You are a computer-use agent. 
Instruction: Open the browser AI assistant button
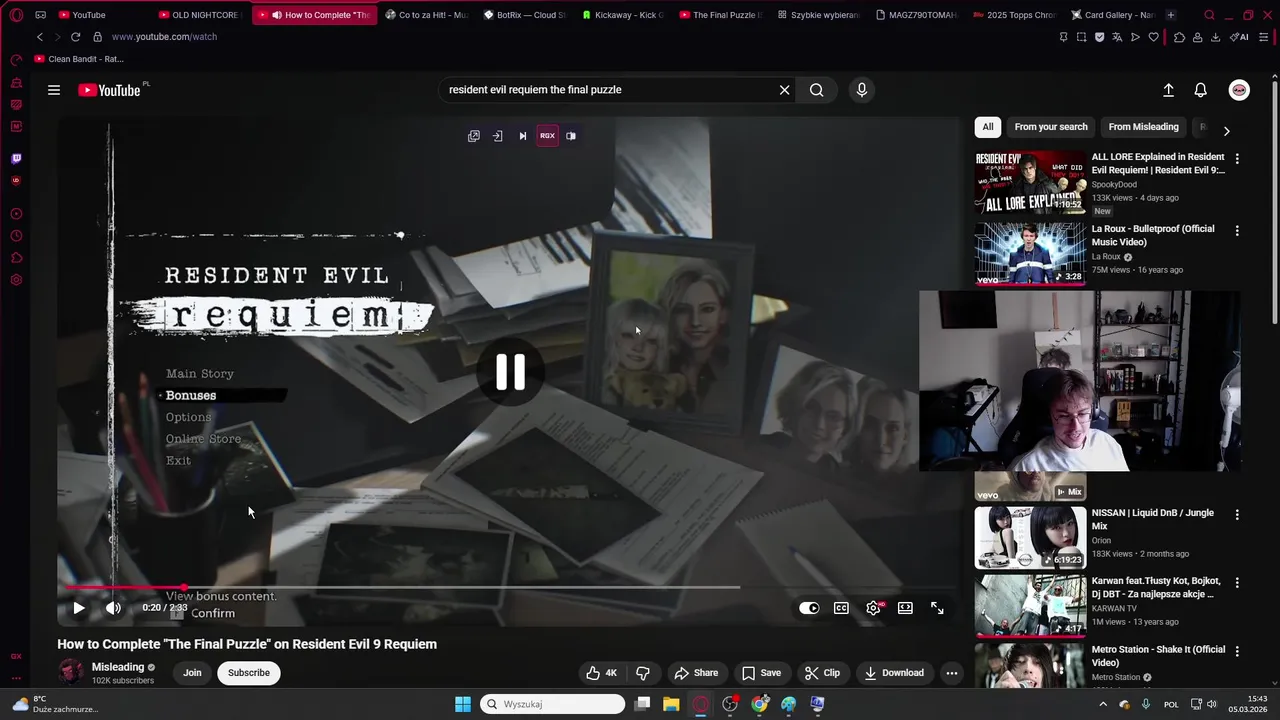[1241, 37]
